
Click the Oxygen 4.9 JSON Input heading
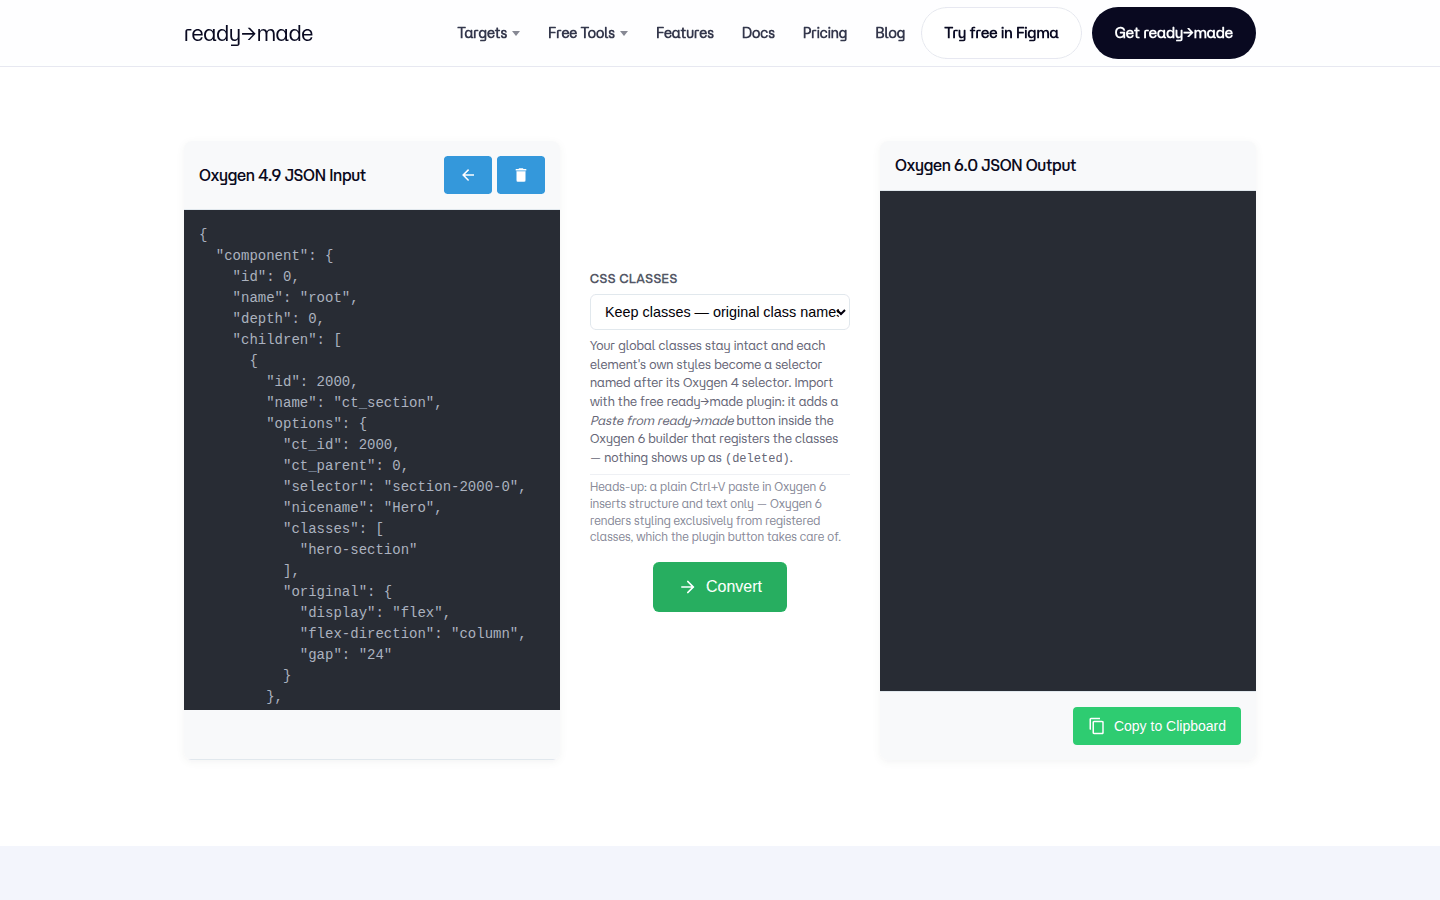(282, 176)
